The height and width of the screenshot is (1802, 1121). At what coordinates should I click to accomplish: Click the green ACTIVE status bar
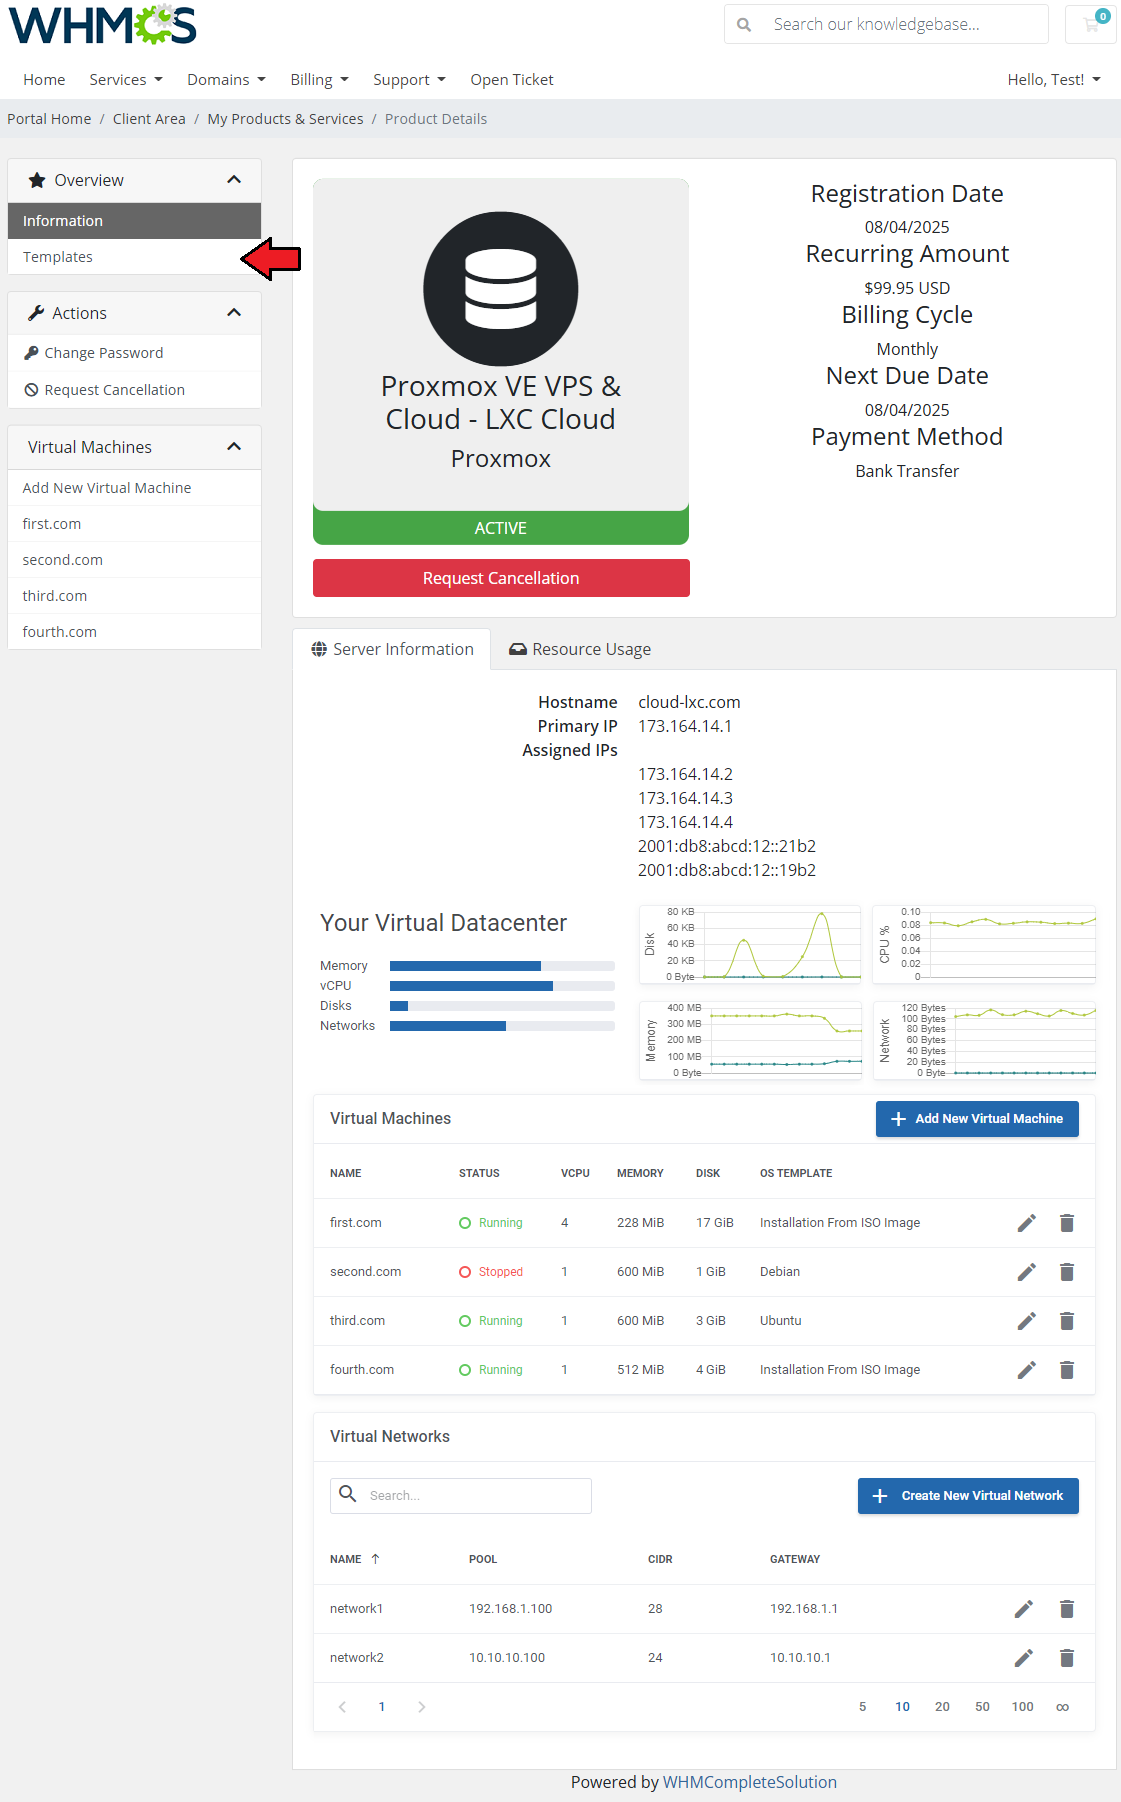501,527
